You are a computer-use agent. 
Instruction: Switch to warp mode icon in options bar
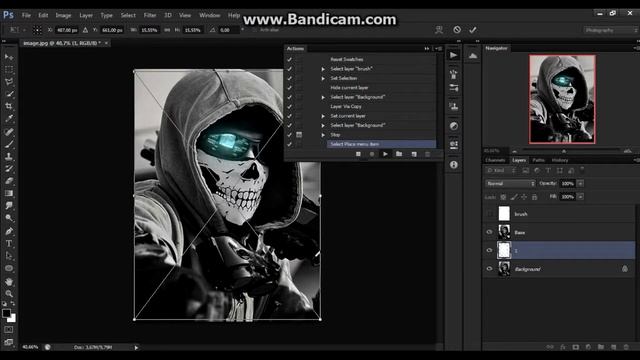(x=439, y=30)
